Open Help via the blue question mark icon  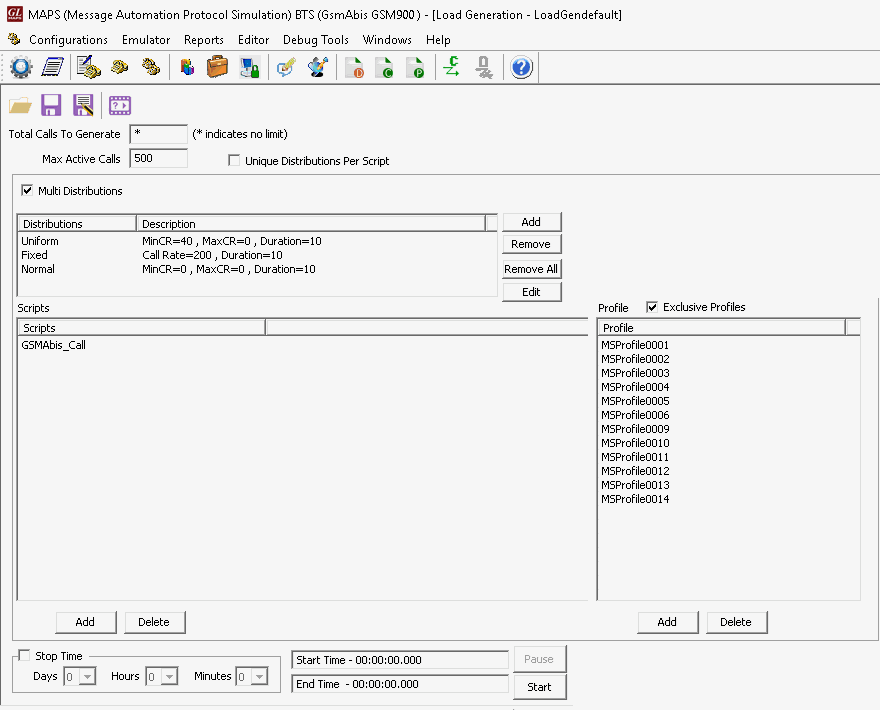coord(521,67)
